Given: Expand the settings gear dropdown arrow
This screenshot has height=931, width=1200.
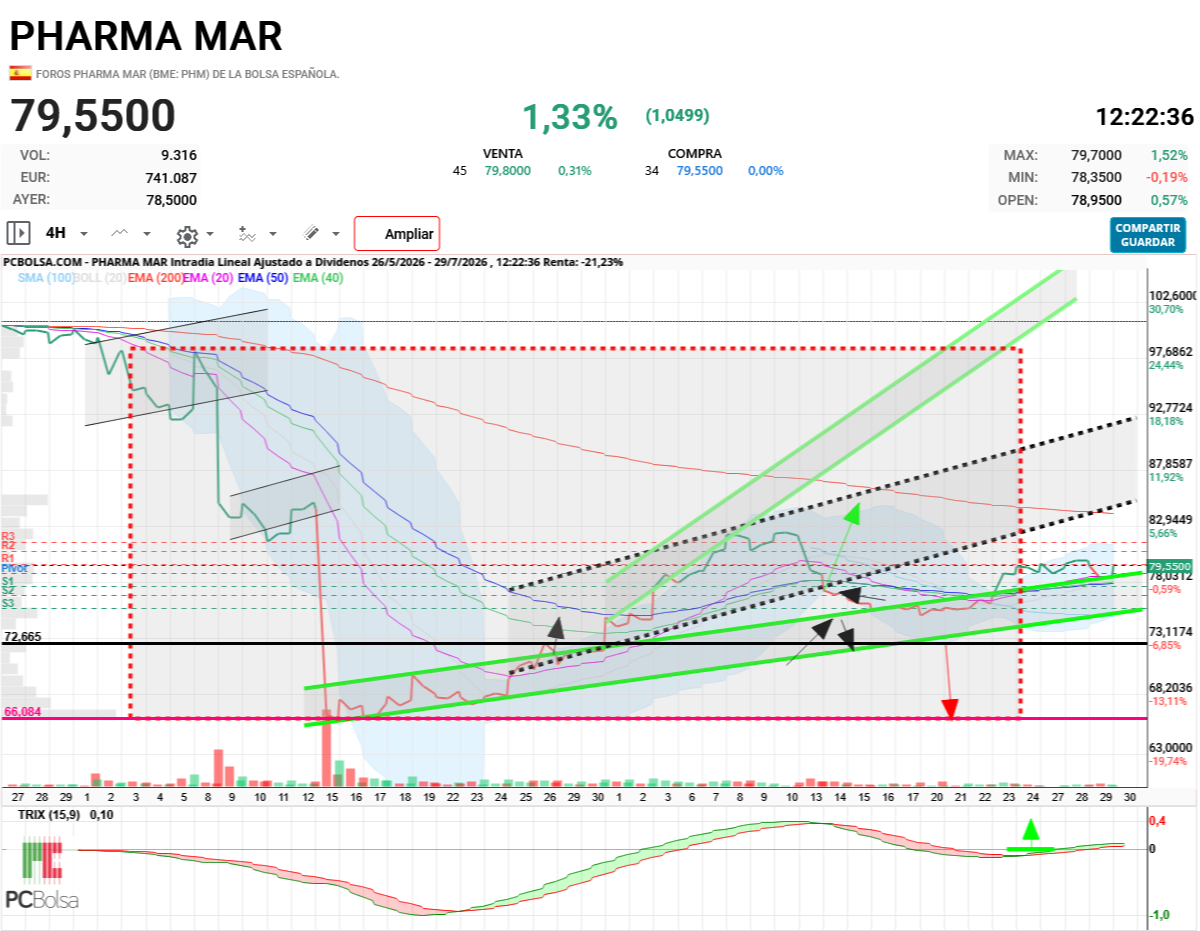Looking at the screenshot, I should pyautogui.click(x=210, y=235).
